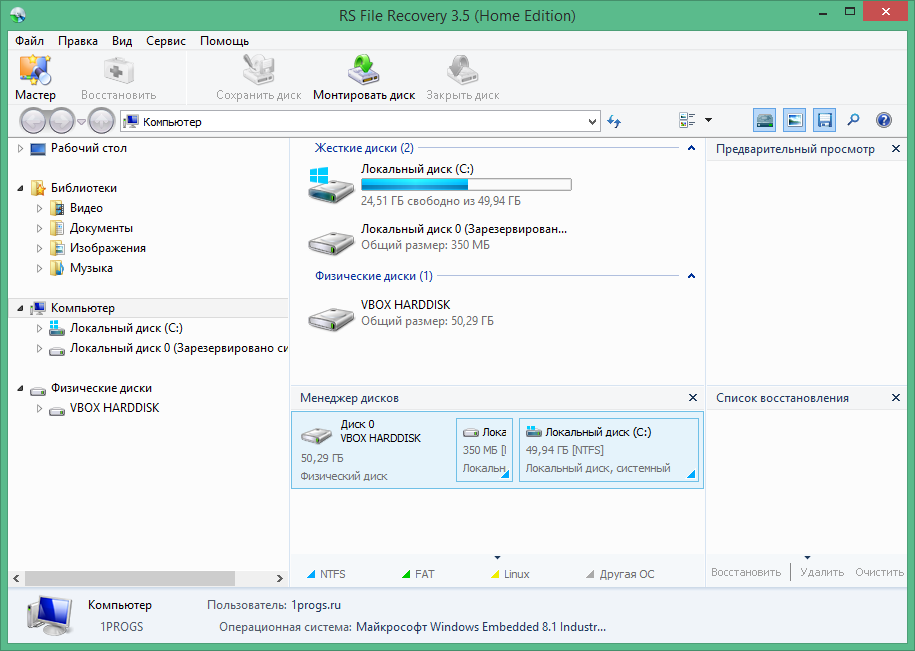
Task: Open the Файл menu
Action: tap(29, 41)
